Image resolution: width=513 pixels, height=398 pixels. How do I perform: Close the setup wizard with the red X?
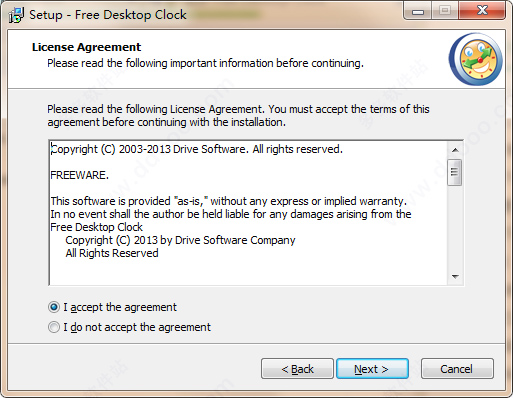tap(482, 11)
